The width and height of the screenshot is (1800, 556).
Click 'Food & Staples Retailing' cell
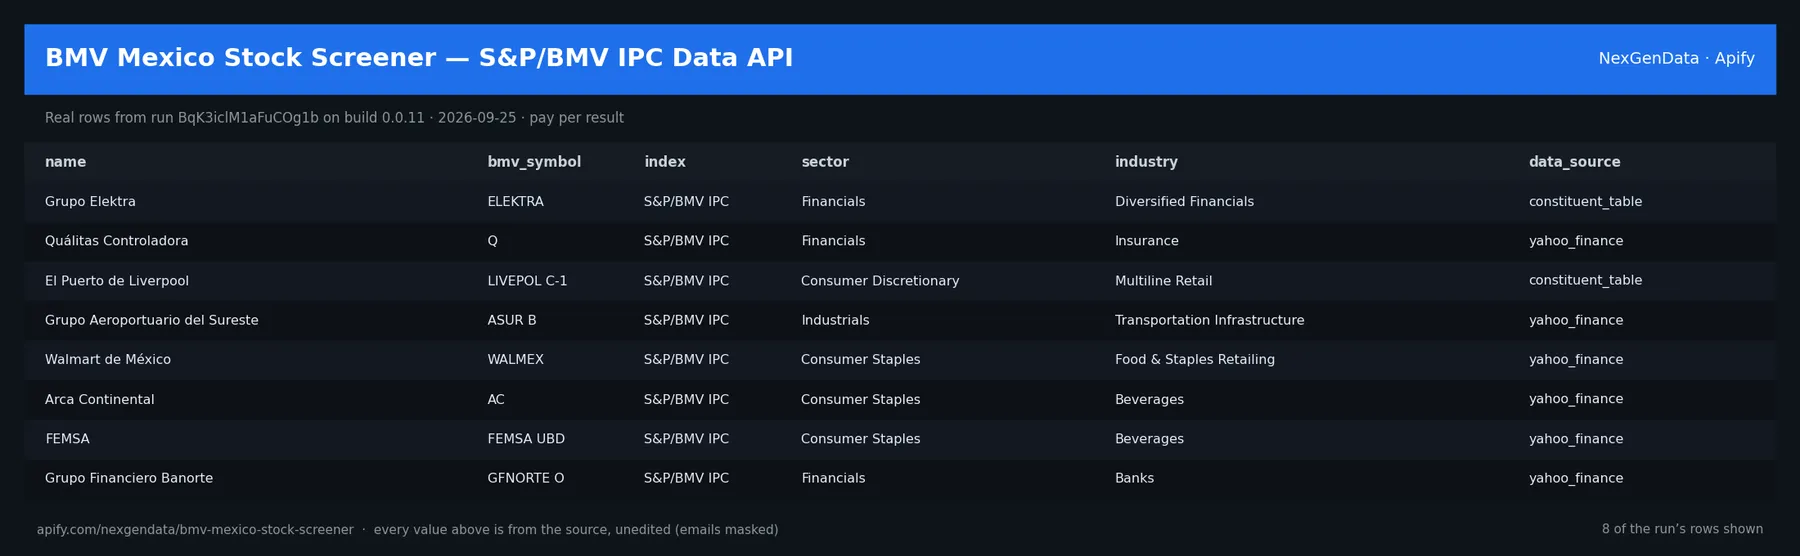coord(1194,359)
